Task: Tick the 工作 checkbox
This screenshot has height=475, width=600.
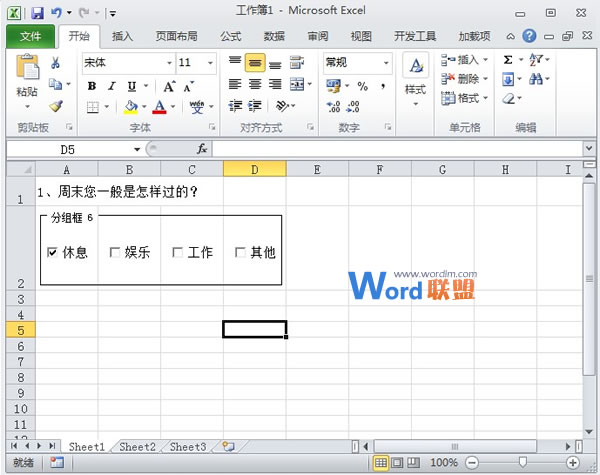Action: [x=177, y=253]
